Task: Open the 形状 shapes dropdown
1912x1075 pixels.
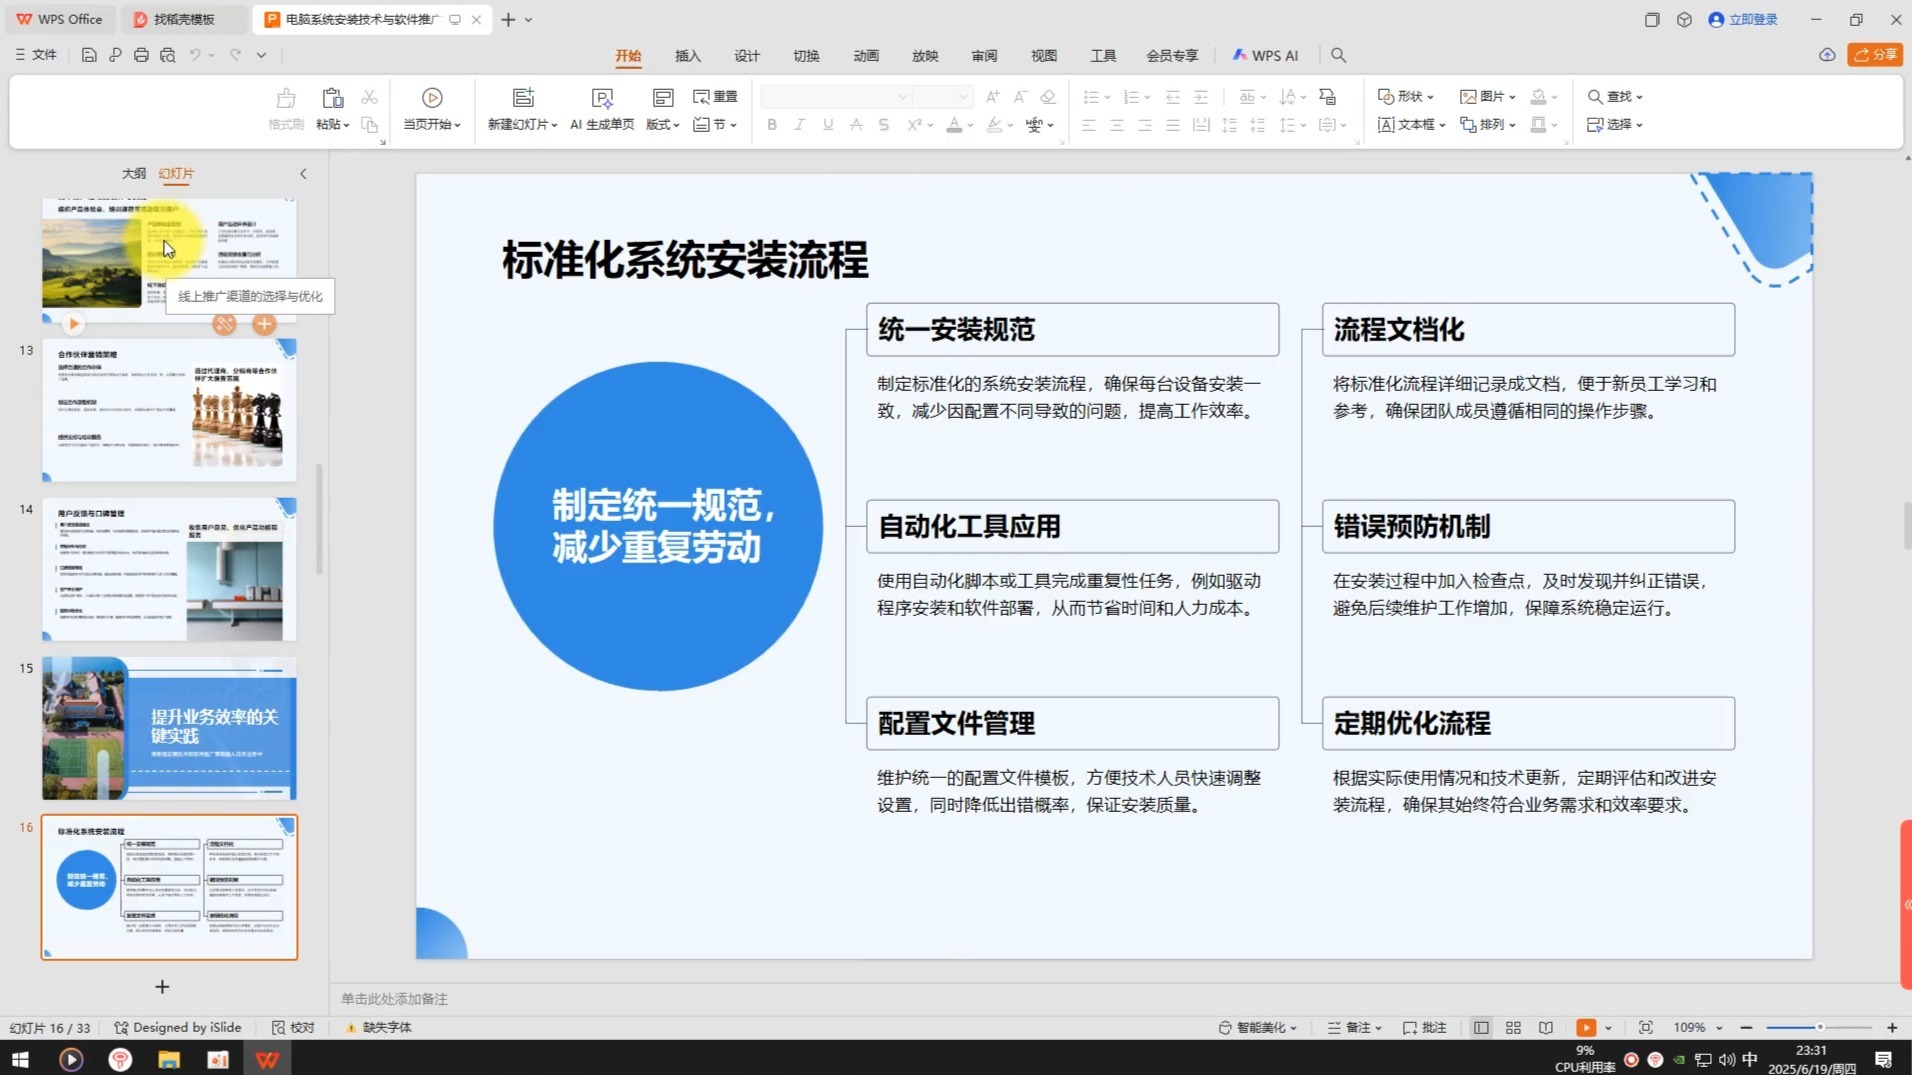Action: (1406, 97)
